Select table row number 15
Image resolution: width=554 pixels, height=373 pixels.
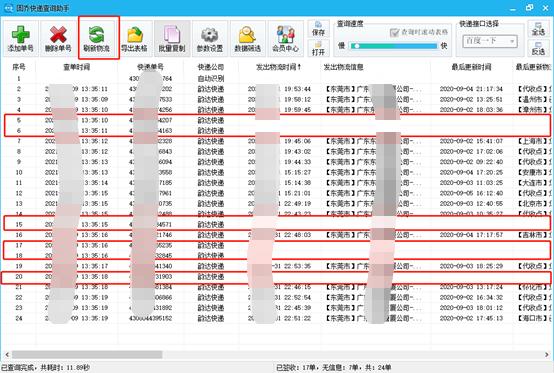point(277,224)
